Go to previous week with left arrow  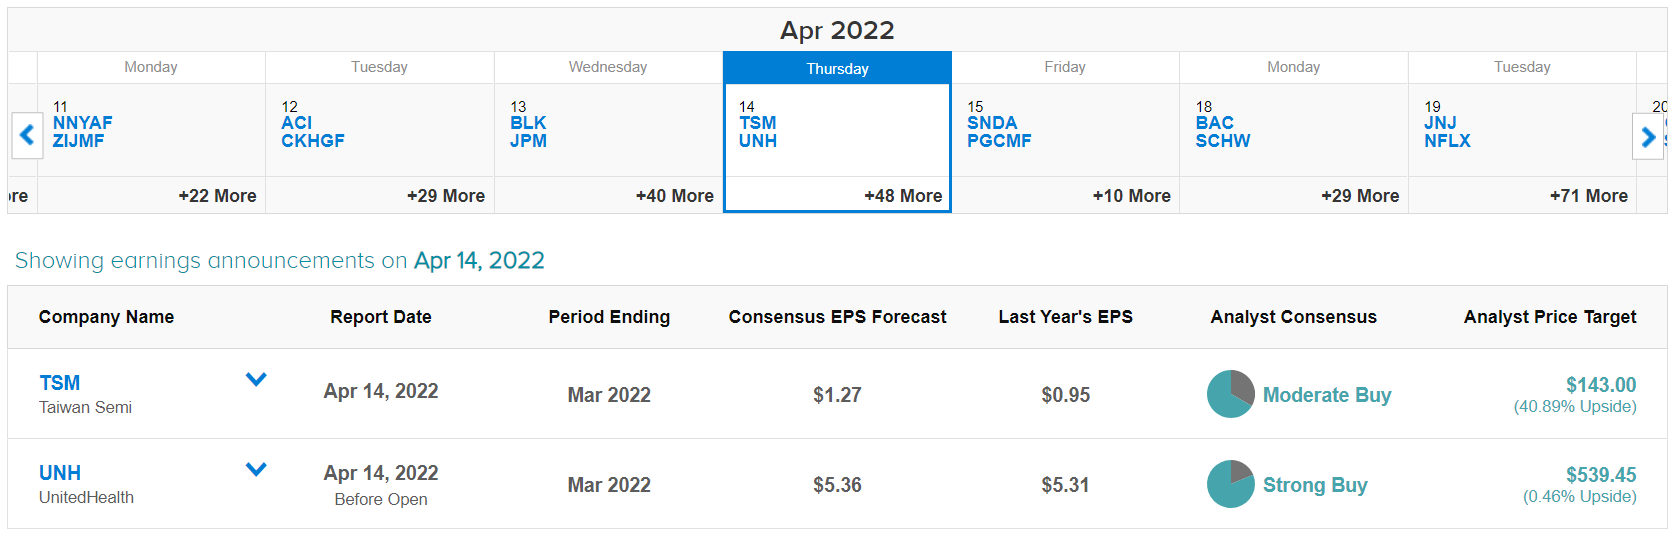coord(27,135)
